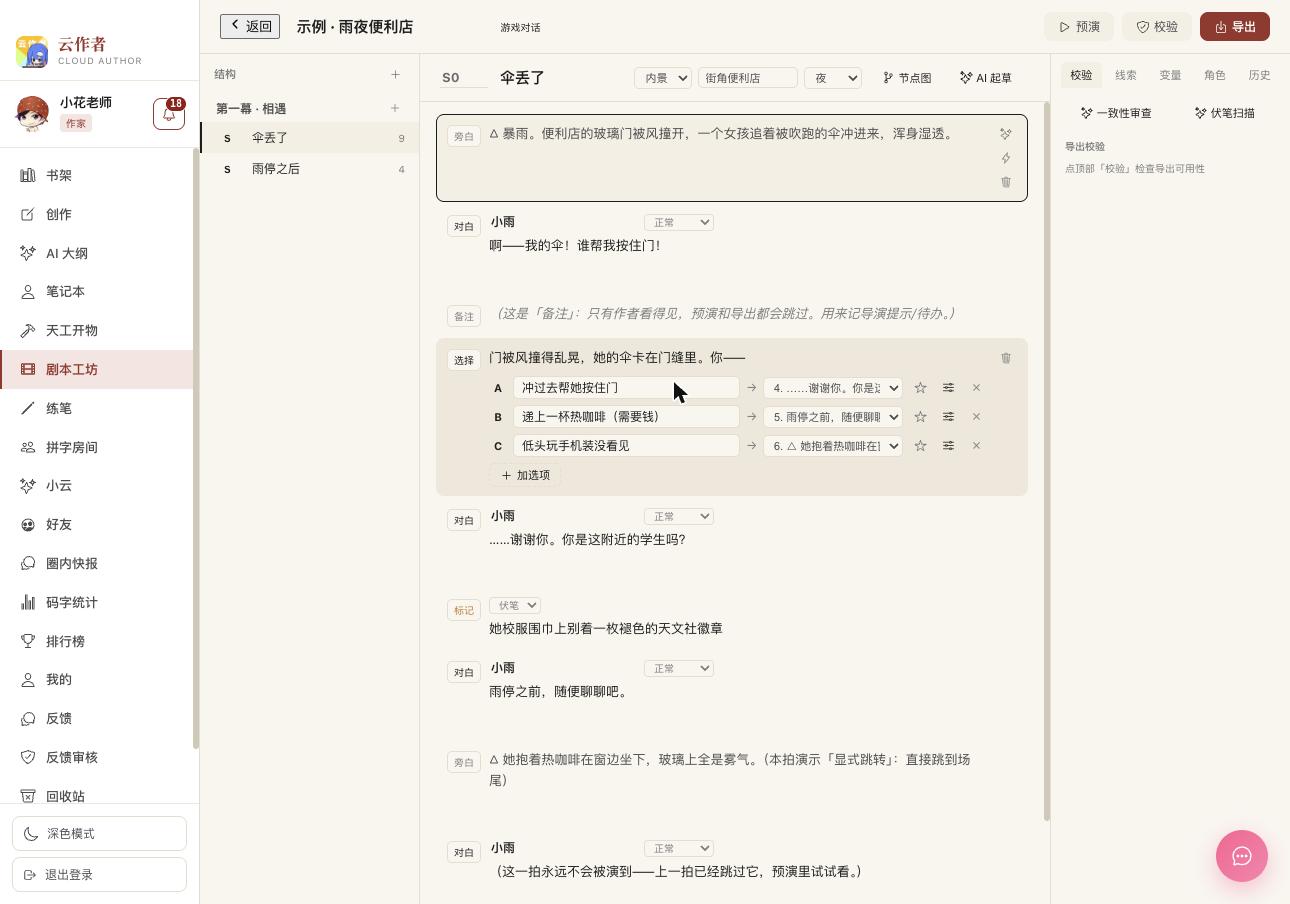Select the 雨停之后 scene in structure

(310, 169)
